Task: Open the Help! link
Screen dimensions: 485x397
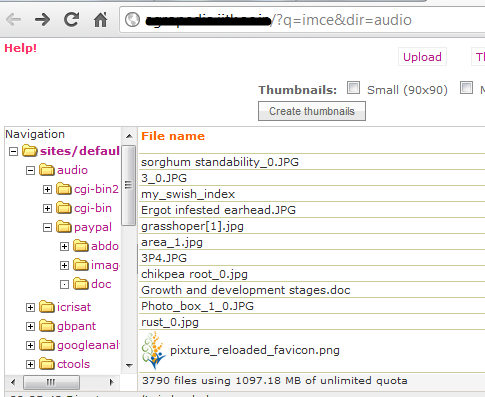Action: [21, 48]
